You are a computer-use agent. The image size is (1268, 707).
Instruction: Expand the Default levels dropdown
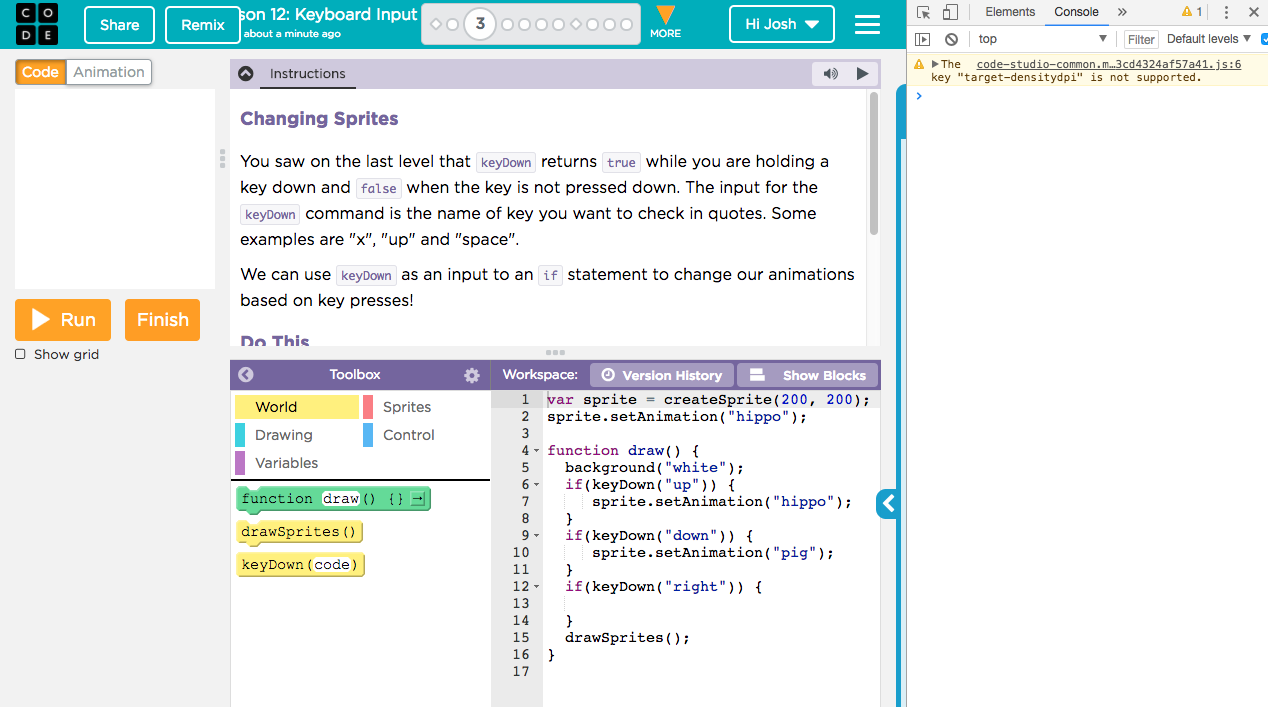click(x=1209, y=39)
